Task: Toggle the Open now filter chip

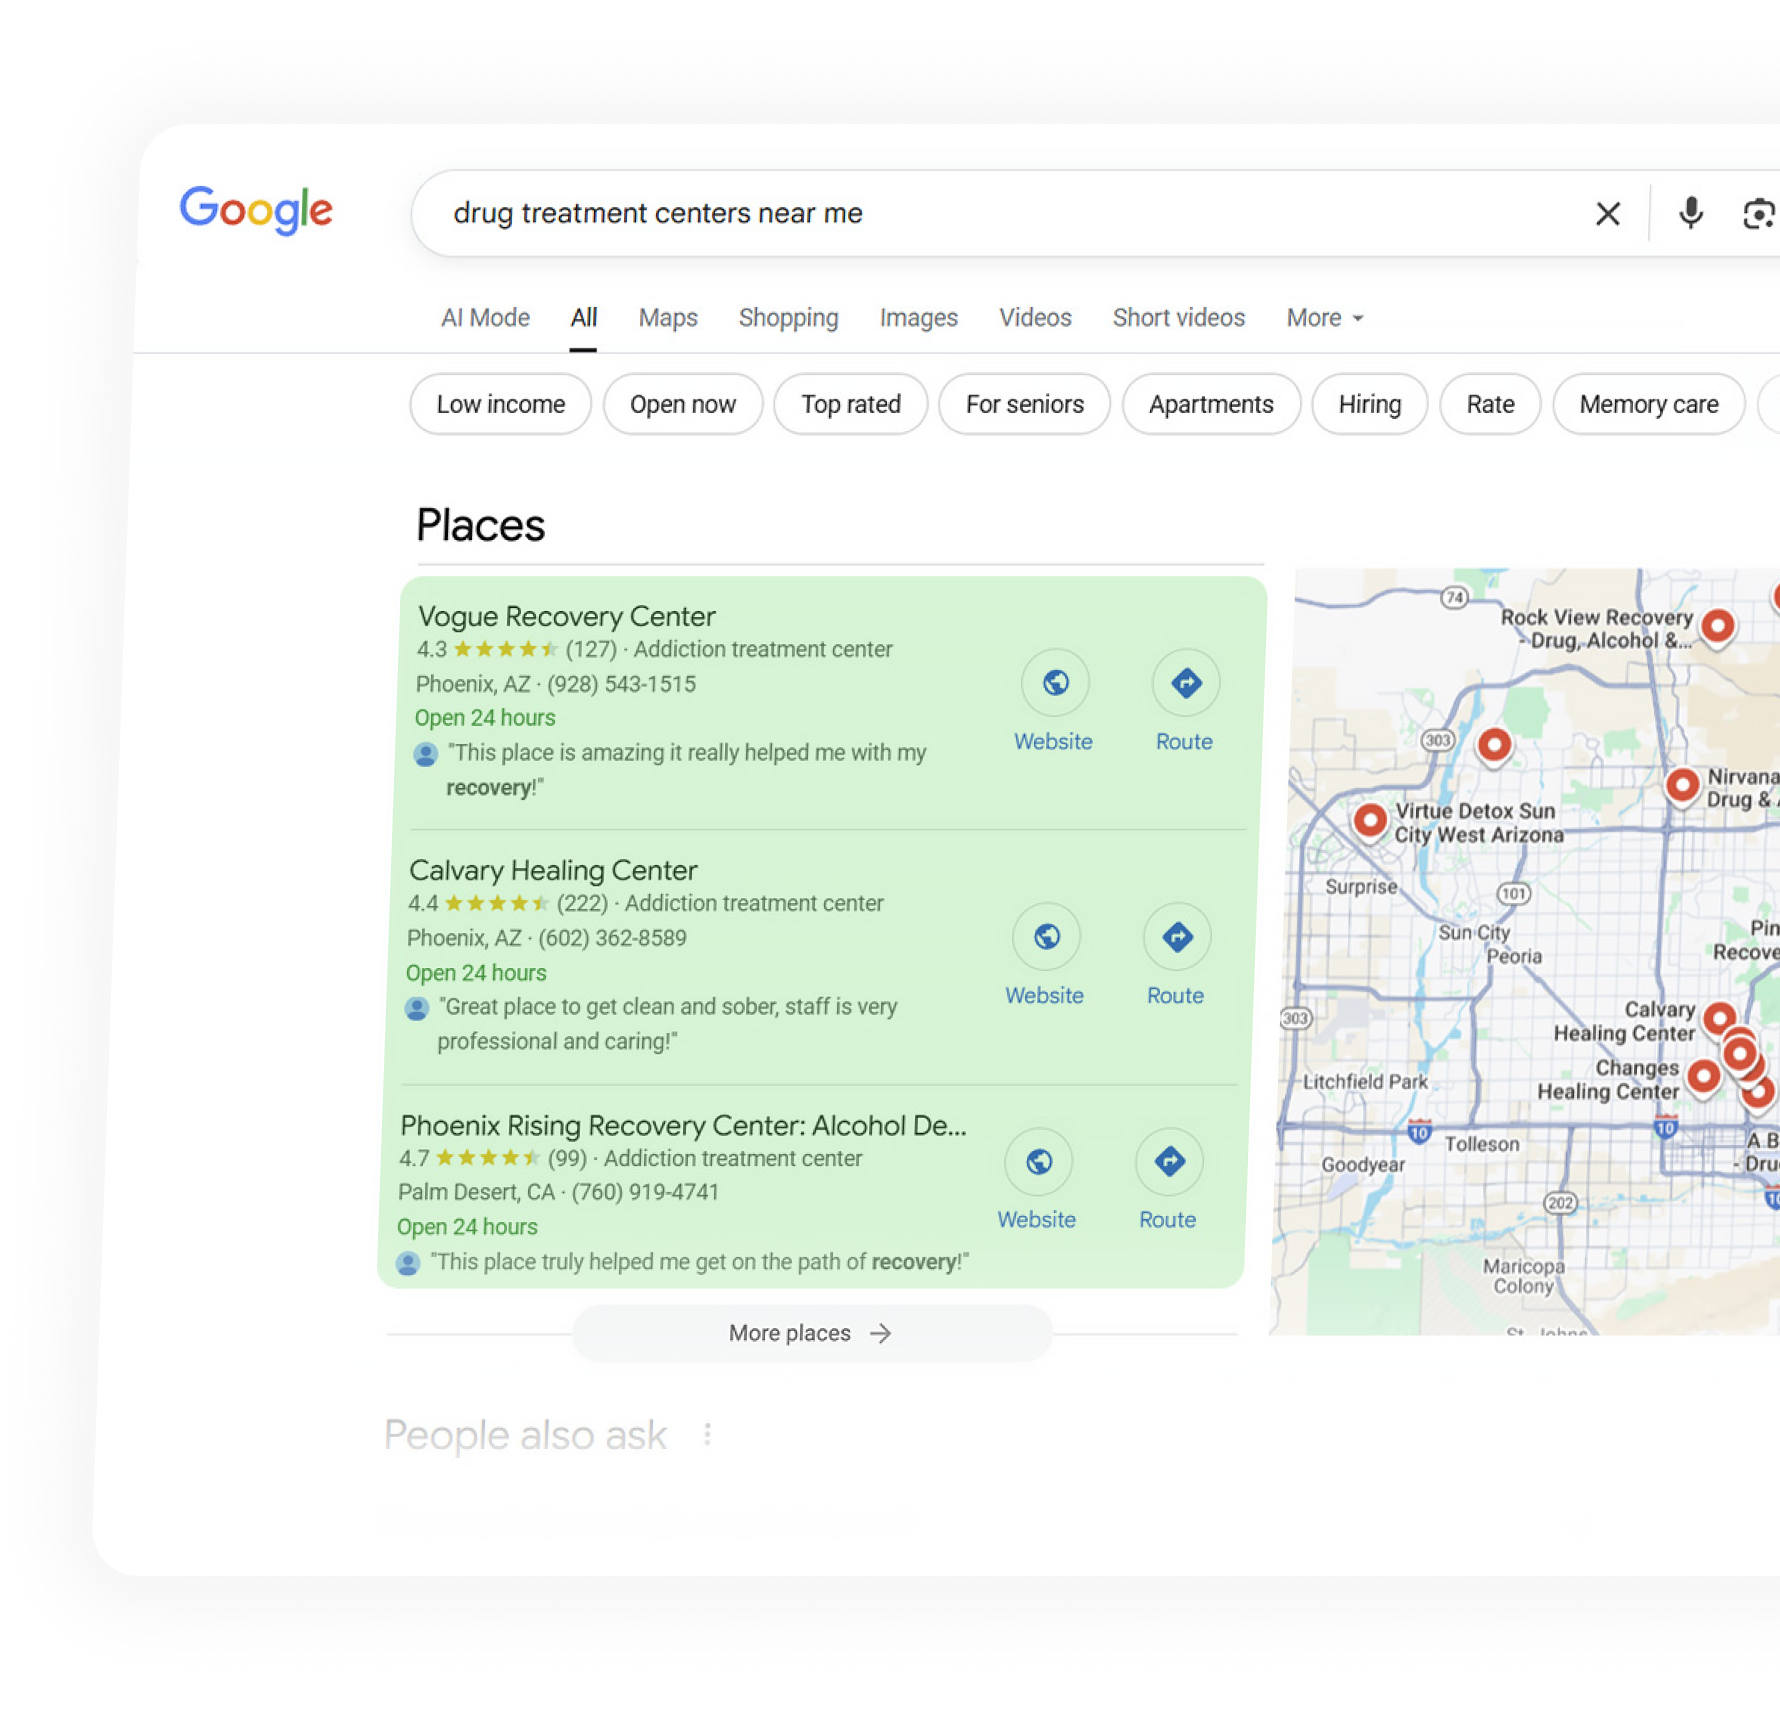Action: tap(682, 404)
